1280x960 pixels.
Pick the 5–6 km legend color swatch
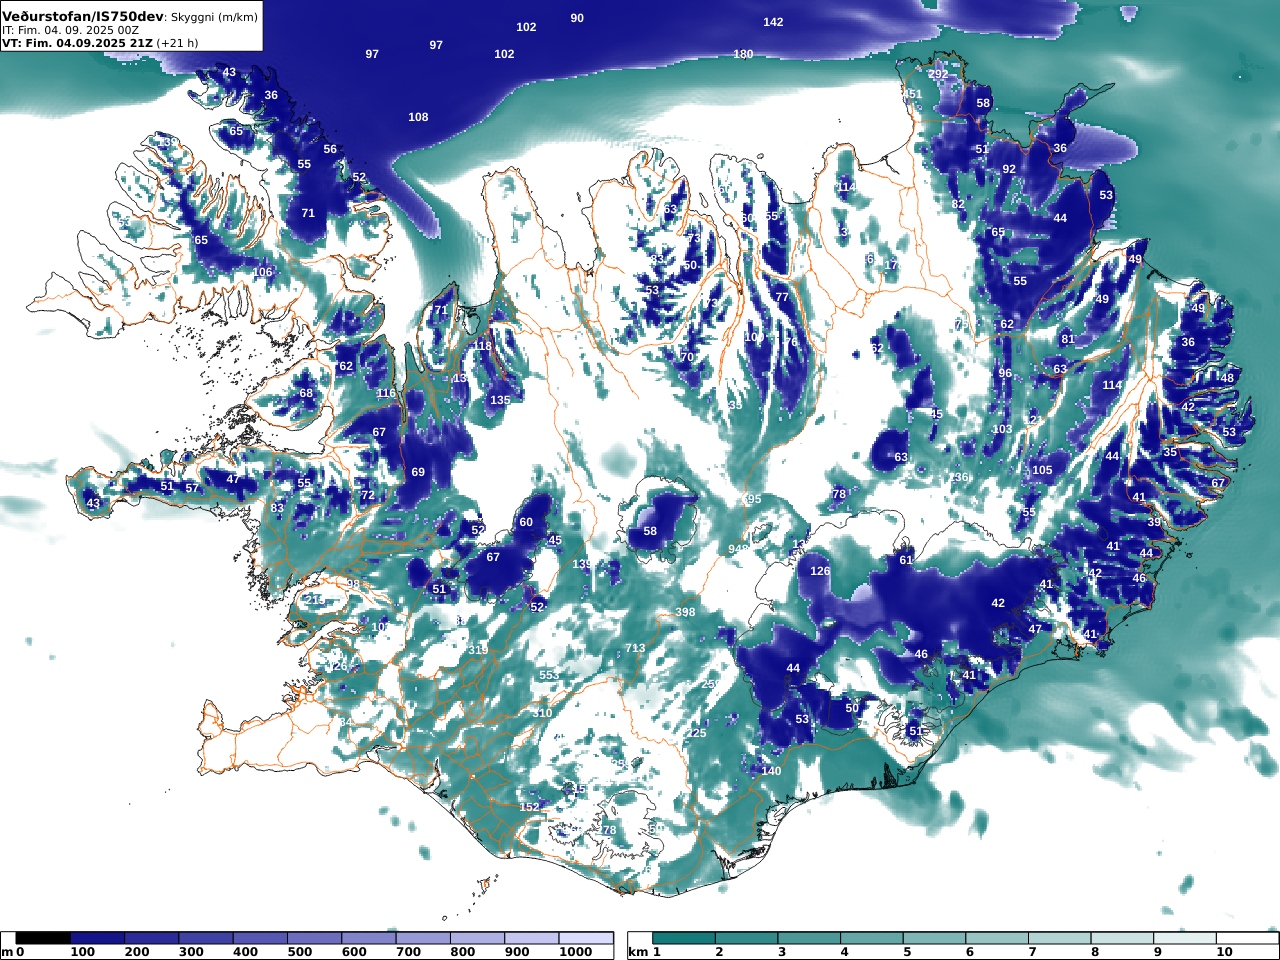coord(934,938)
